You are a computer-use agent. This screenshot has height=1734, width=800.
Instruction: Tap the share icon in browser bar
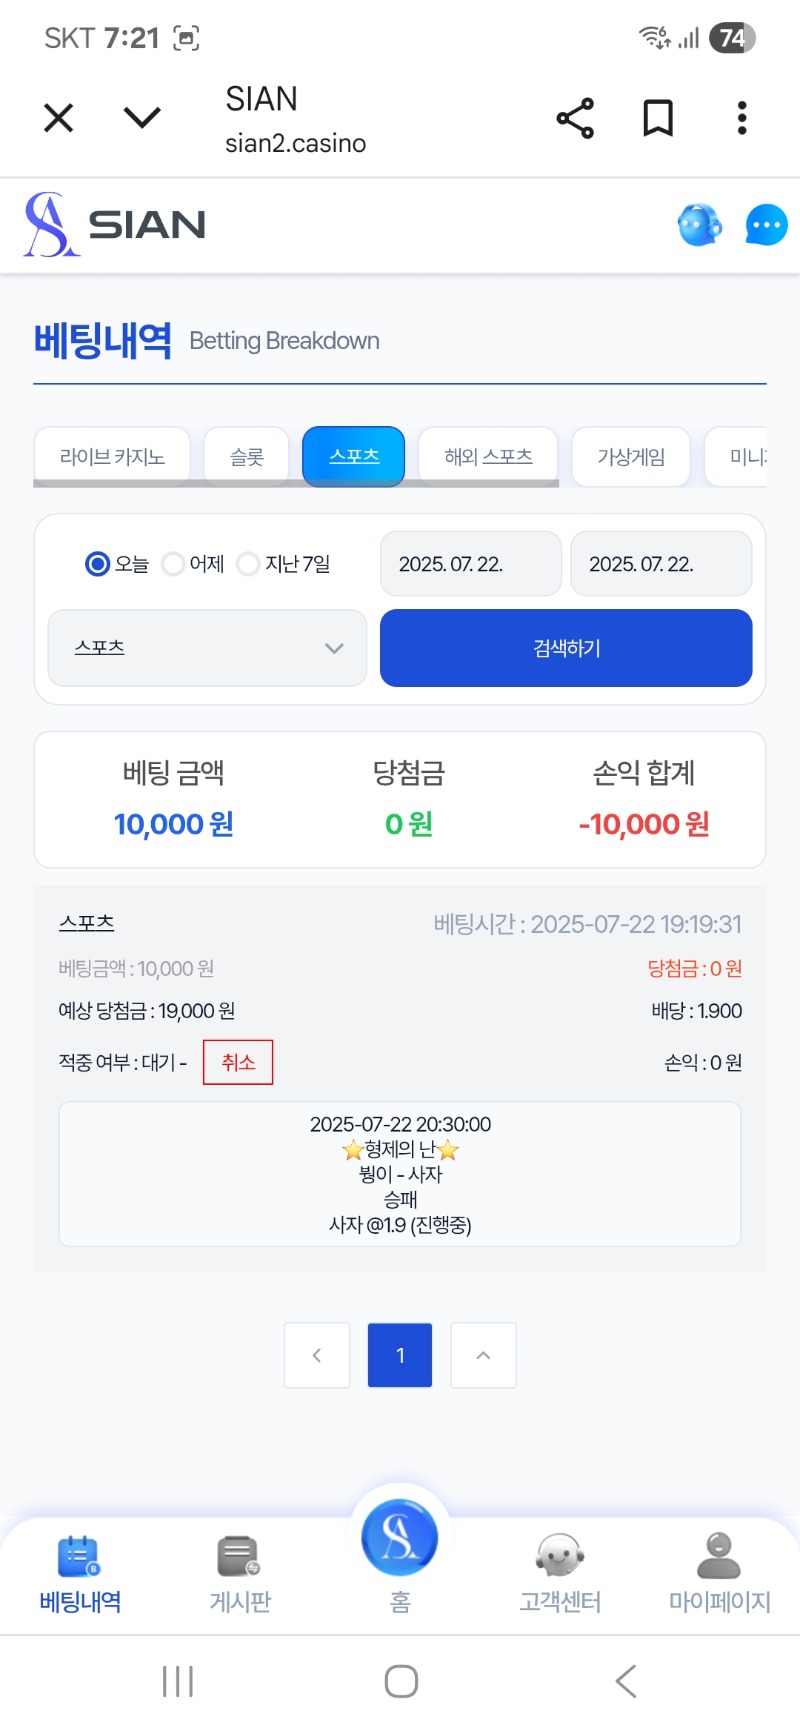[575, 118]
